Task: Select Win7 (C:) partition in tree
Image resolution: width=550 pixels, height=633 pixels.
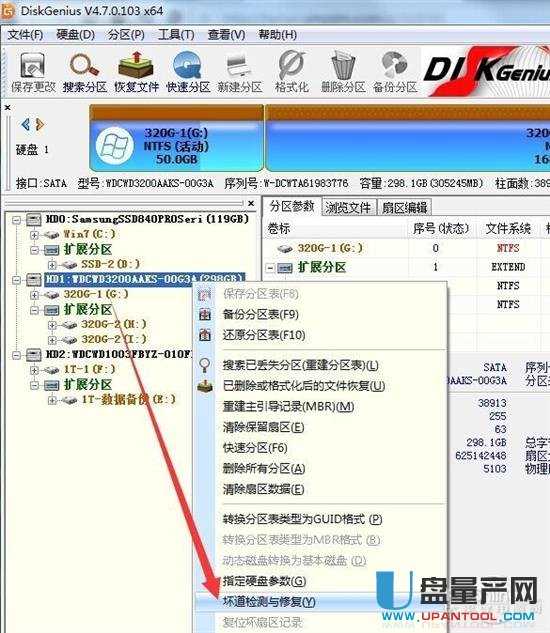Action: (89, 234)
